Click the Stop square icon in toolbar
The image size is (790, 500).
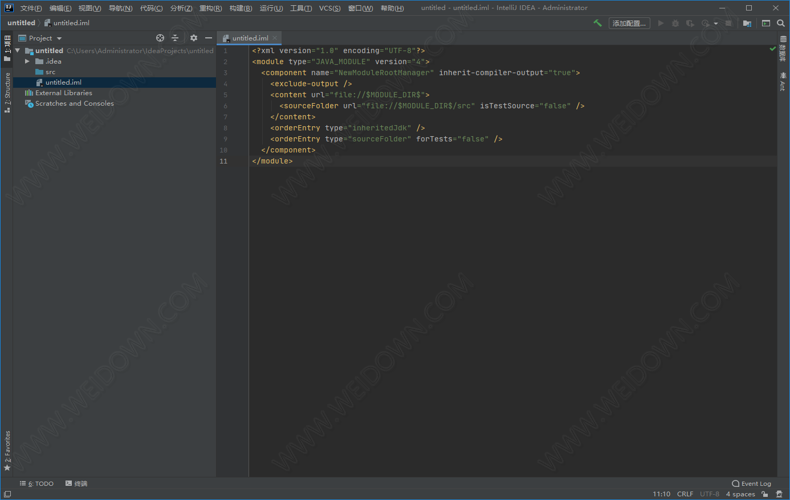pyautogui.click(x=728, y=23)
